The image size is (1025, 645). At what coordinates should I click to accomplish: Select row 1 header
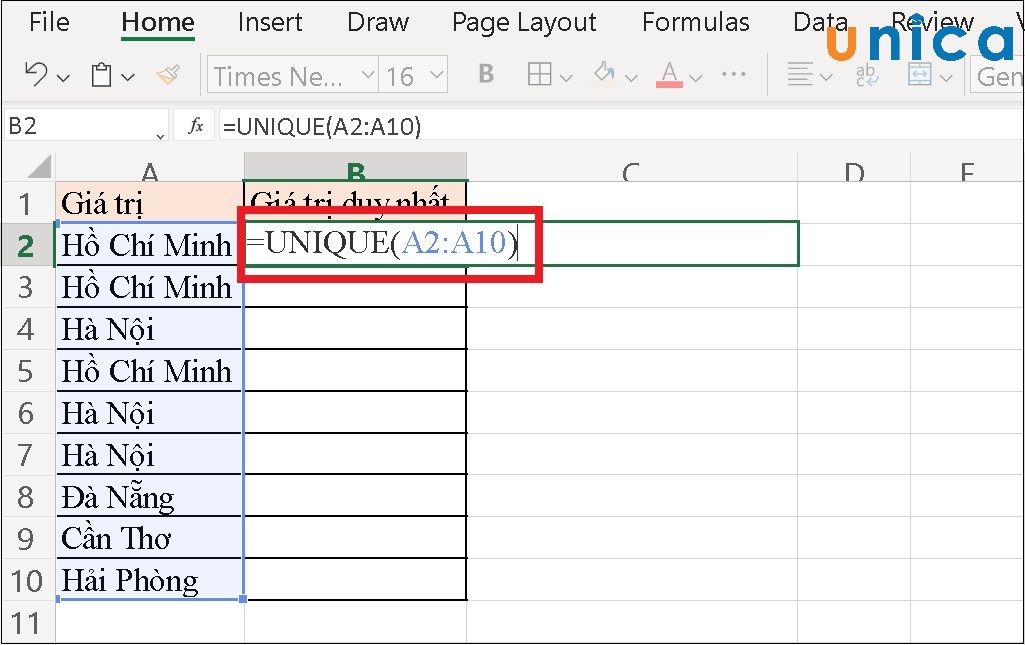[27, 203]
